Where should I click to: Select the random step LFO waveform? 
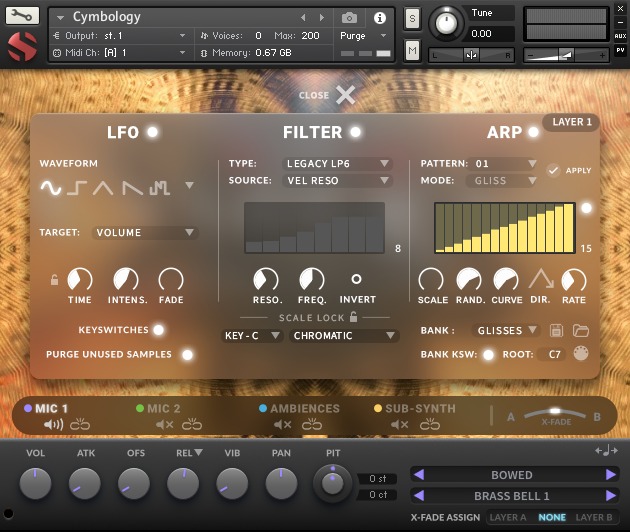pyautogui.click(x=160, y=188)
